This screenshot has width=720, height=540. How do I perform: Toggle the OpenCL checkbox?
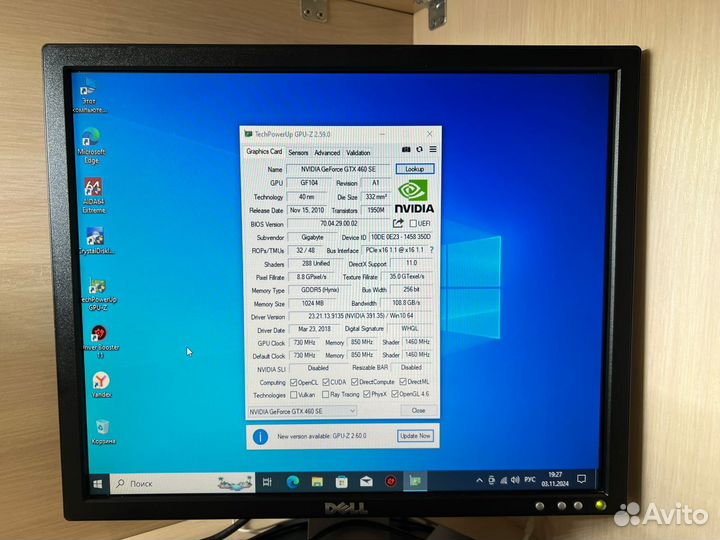[x=294, y=382]
